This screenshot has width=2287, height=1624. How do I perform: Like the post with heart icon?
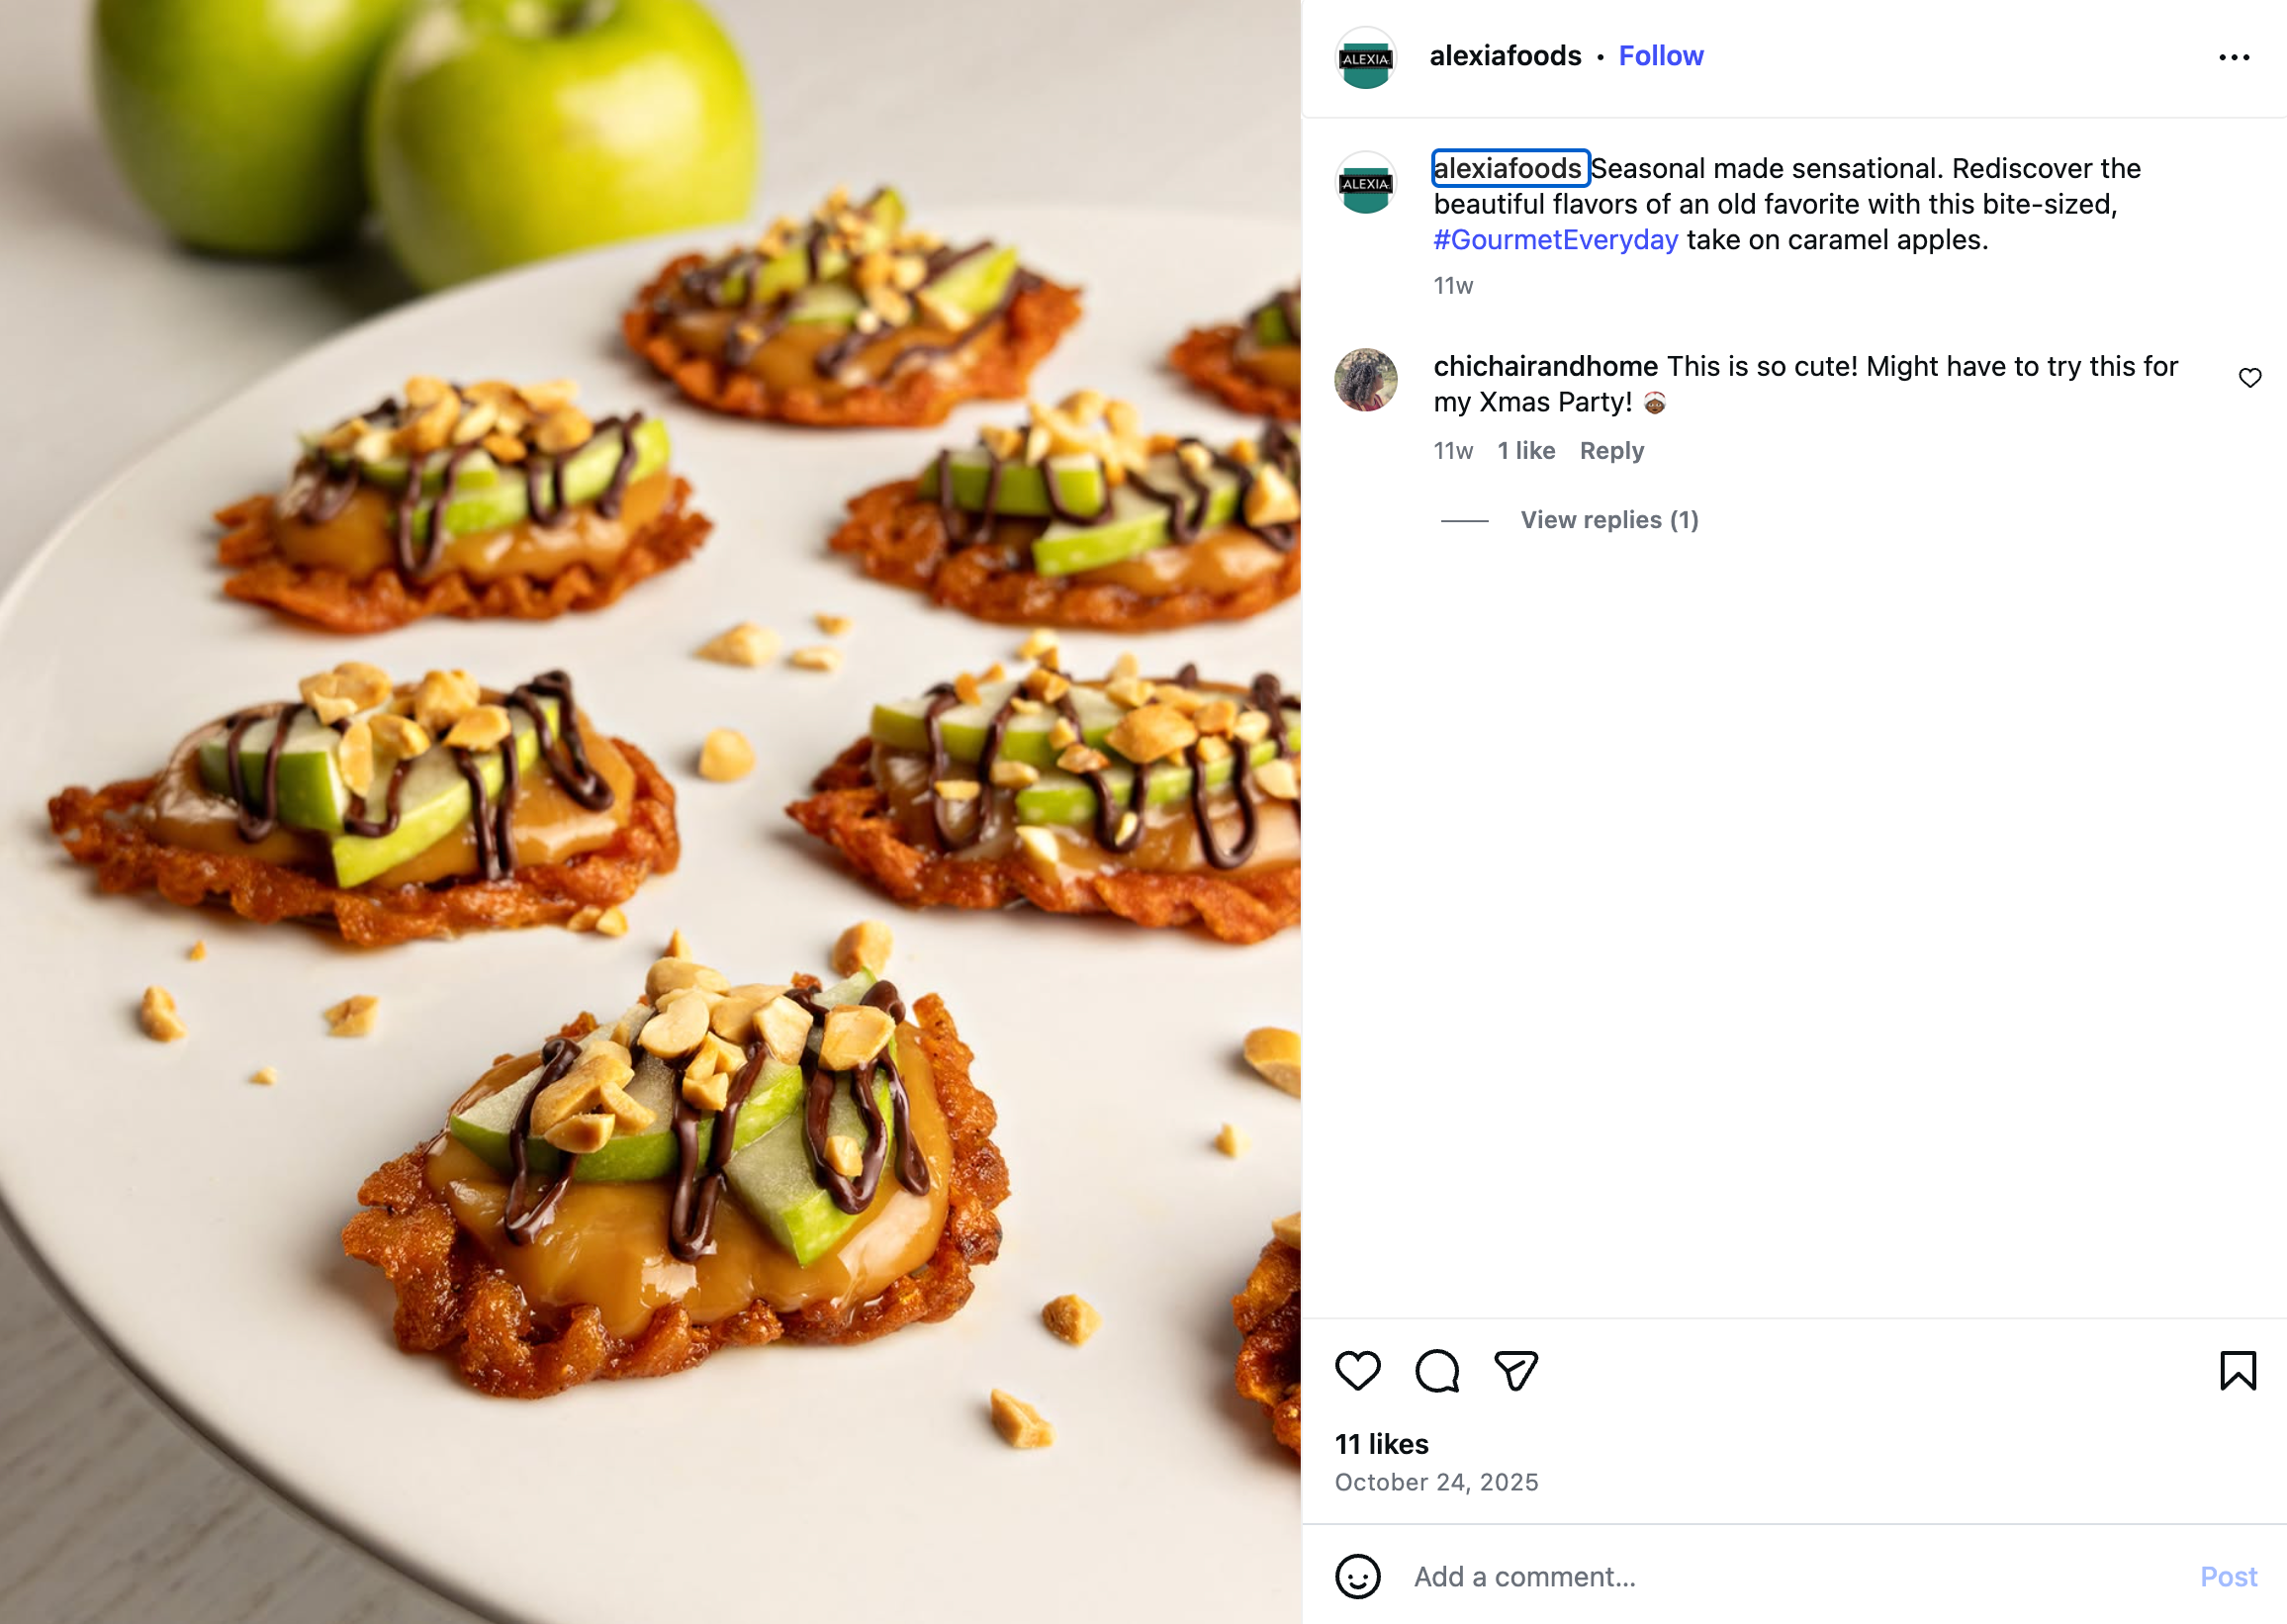1357,1370
